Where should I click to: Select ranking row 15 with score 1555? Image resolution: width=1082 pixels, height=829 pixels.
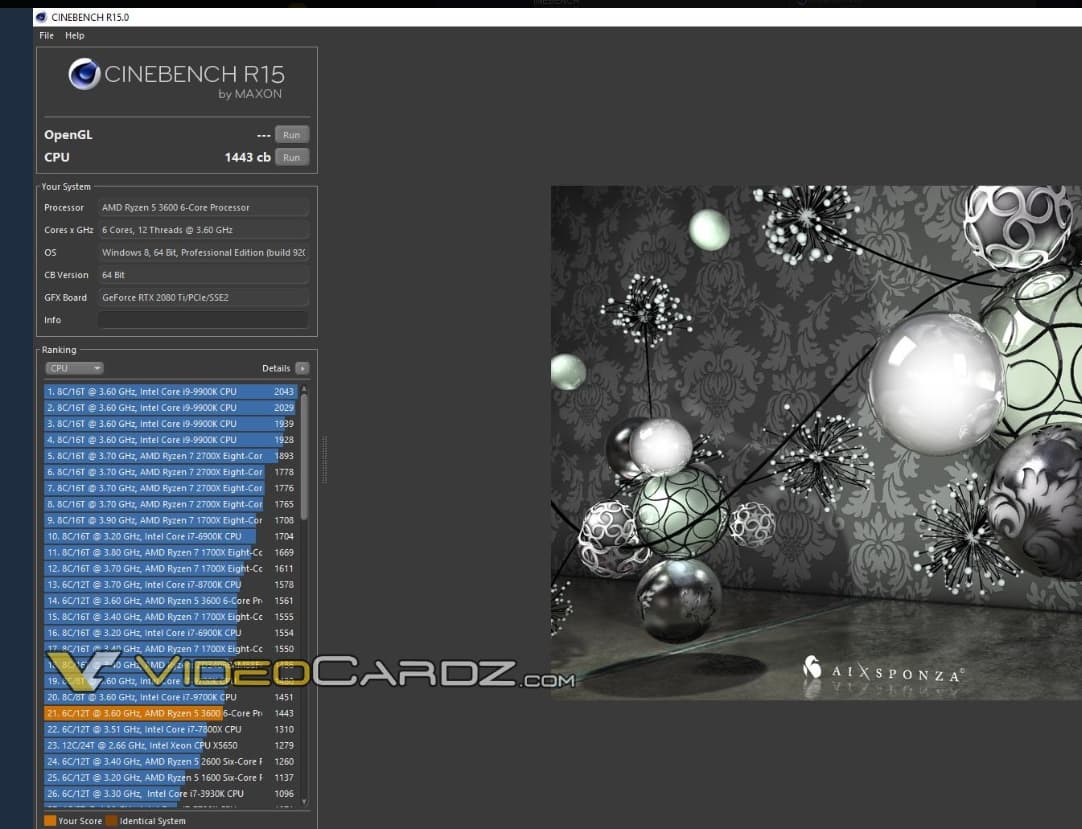coord(171,617)
